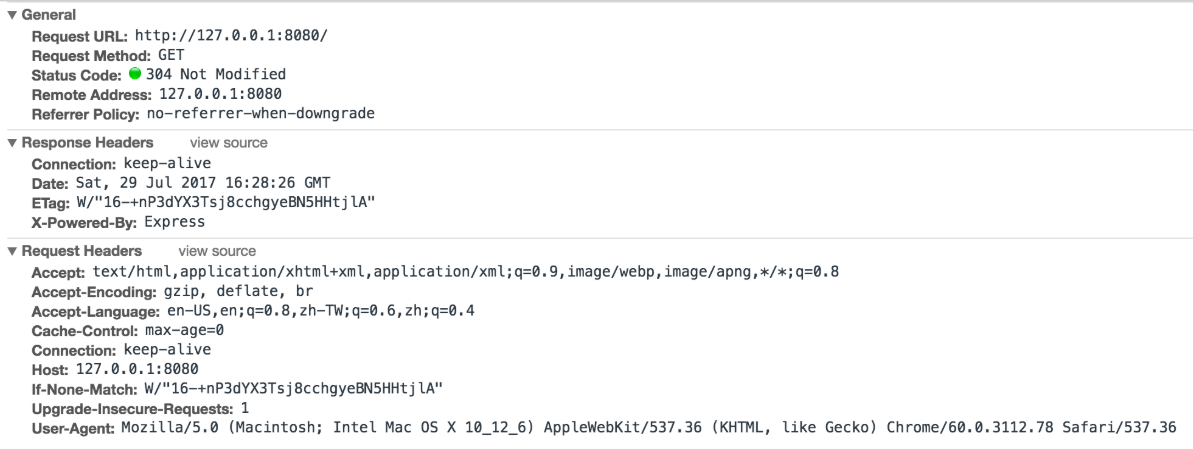Click the Cache-Control max-age=0 value
This screenshot has height=449, width=1193.
pos(184,331)
